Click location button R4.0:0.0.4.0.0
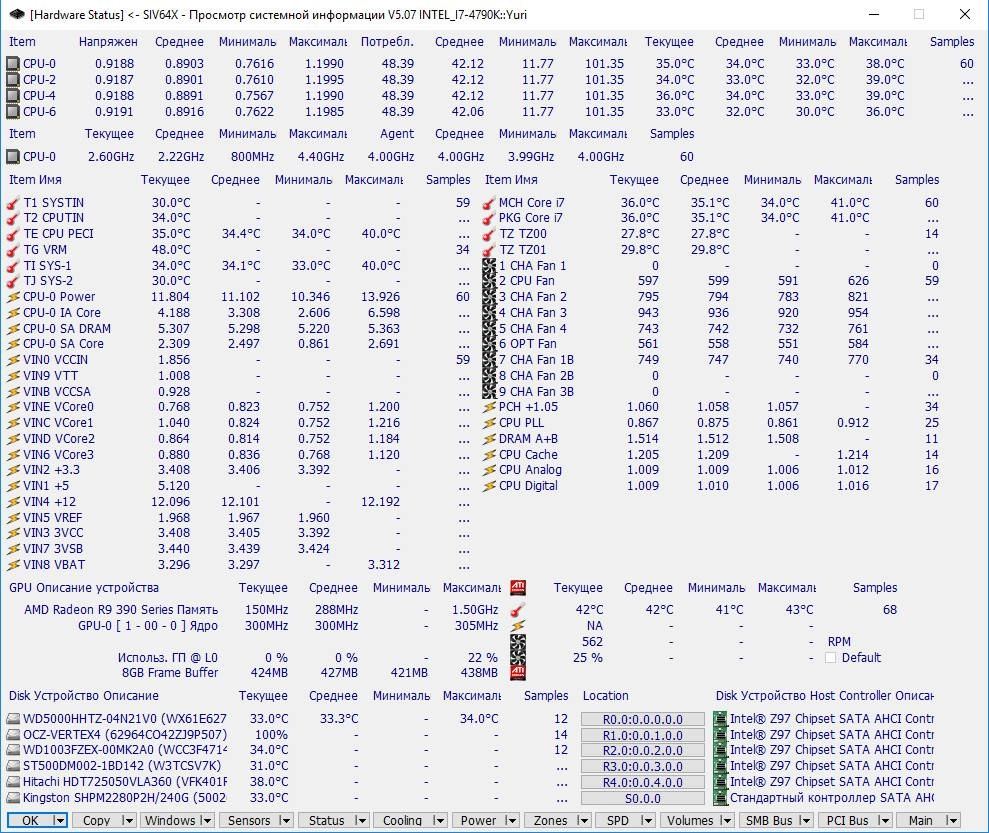The image size is (989, 833). point(643,783)
